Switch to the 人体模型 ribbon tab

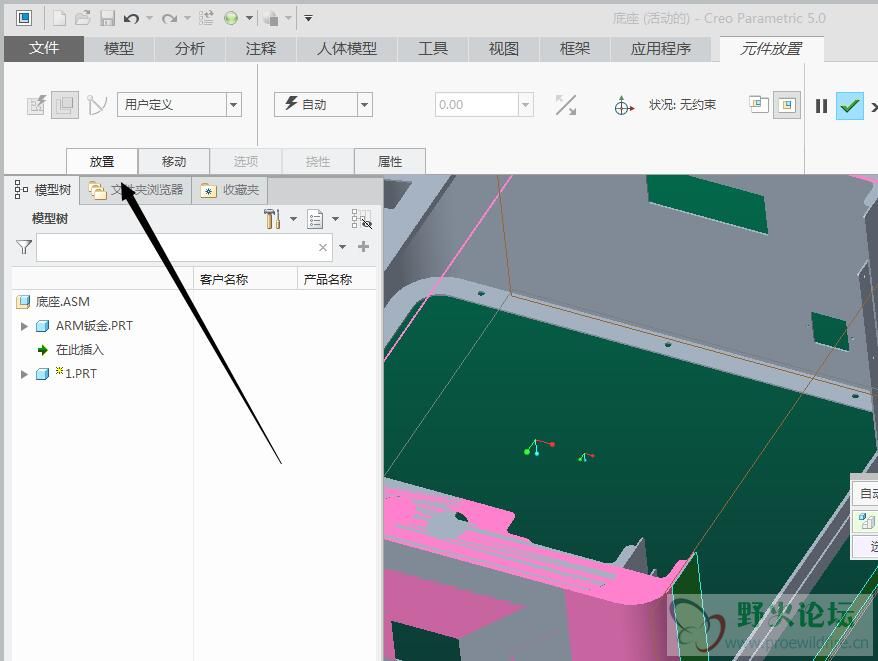[347, 49]
